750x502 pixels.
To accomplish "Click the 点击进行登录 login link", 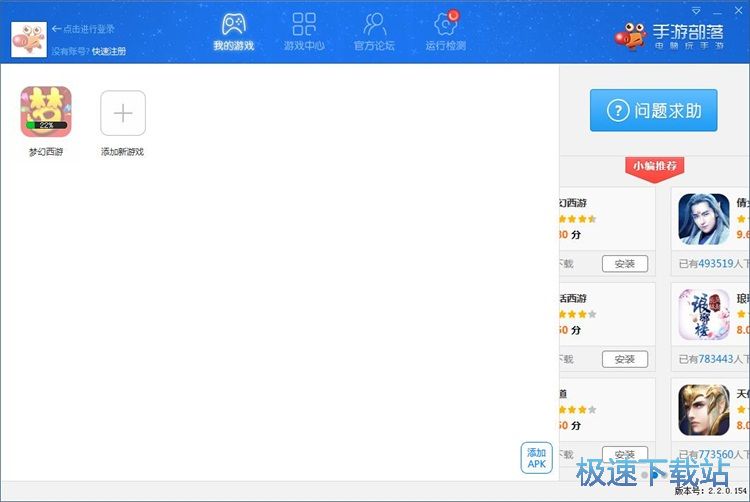I will (88, 29).
